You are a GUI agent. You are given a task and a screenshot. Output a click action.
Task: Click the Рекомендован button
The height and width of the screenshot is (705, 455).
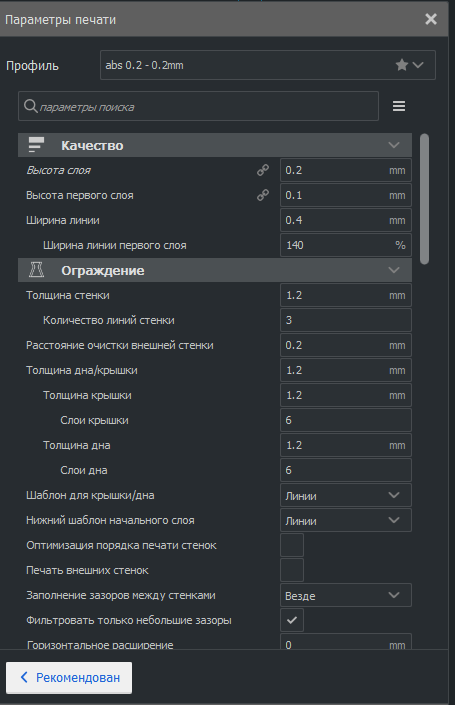coord(69,678)
